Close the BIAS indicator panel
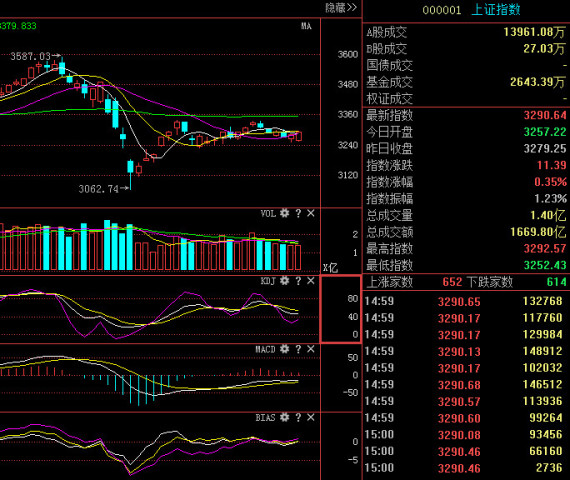The height and width of the screenshot is (480, 570). pos(311,417)
